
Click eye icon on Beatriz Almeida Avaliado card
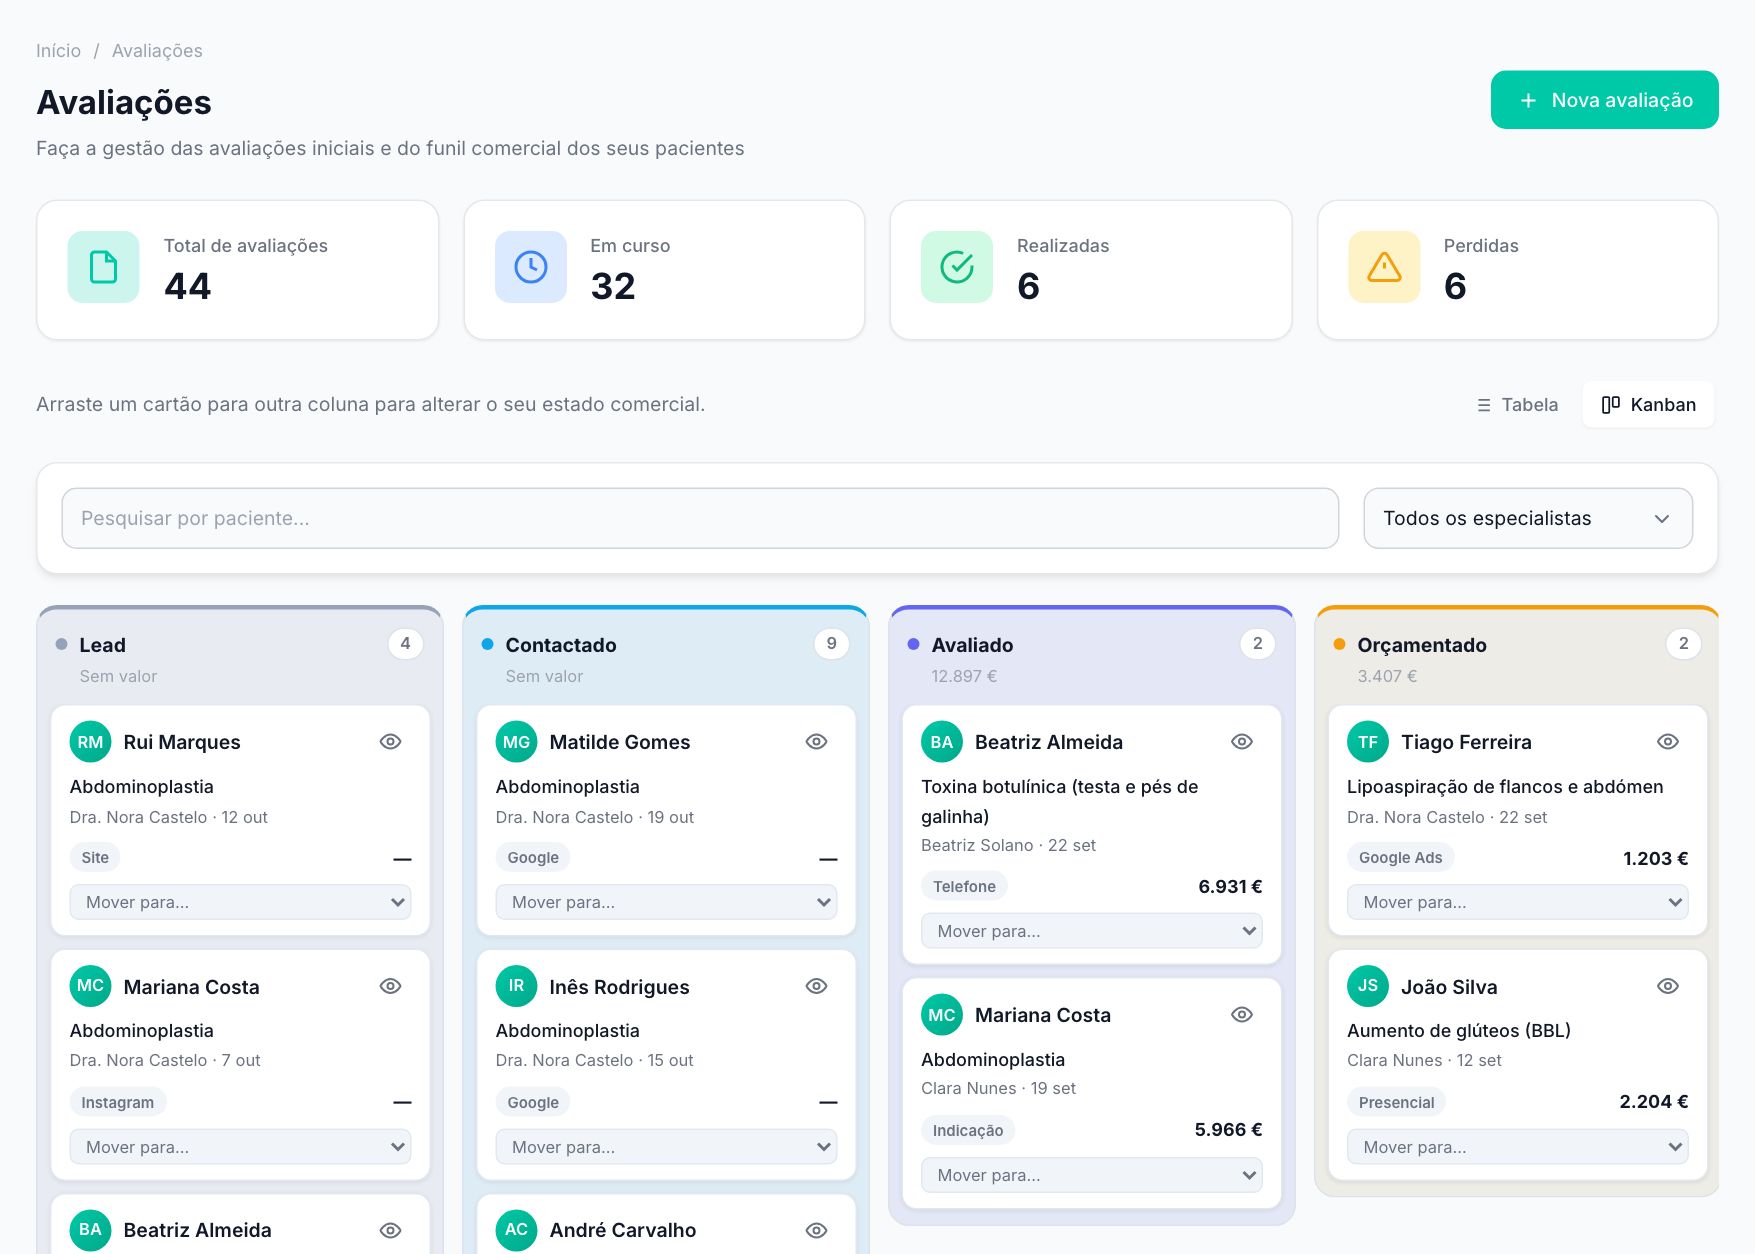[x=1242, y=742]
